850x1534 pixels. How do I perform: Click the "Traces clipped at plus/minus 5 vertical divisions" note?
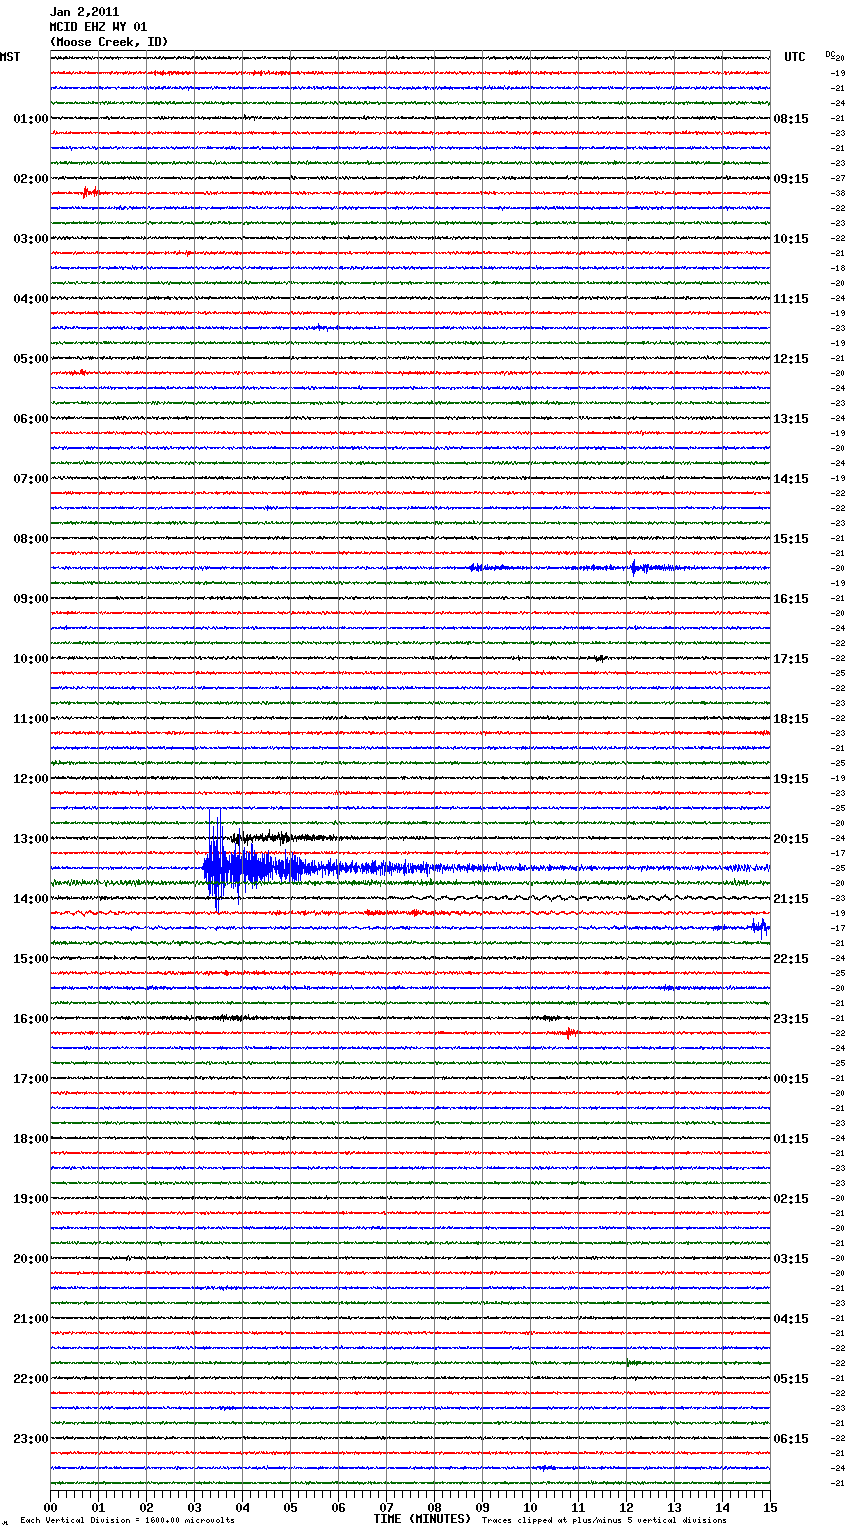[604, 1521]
